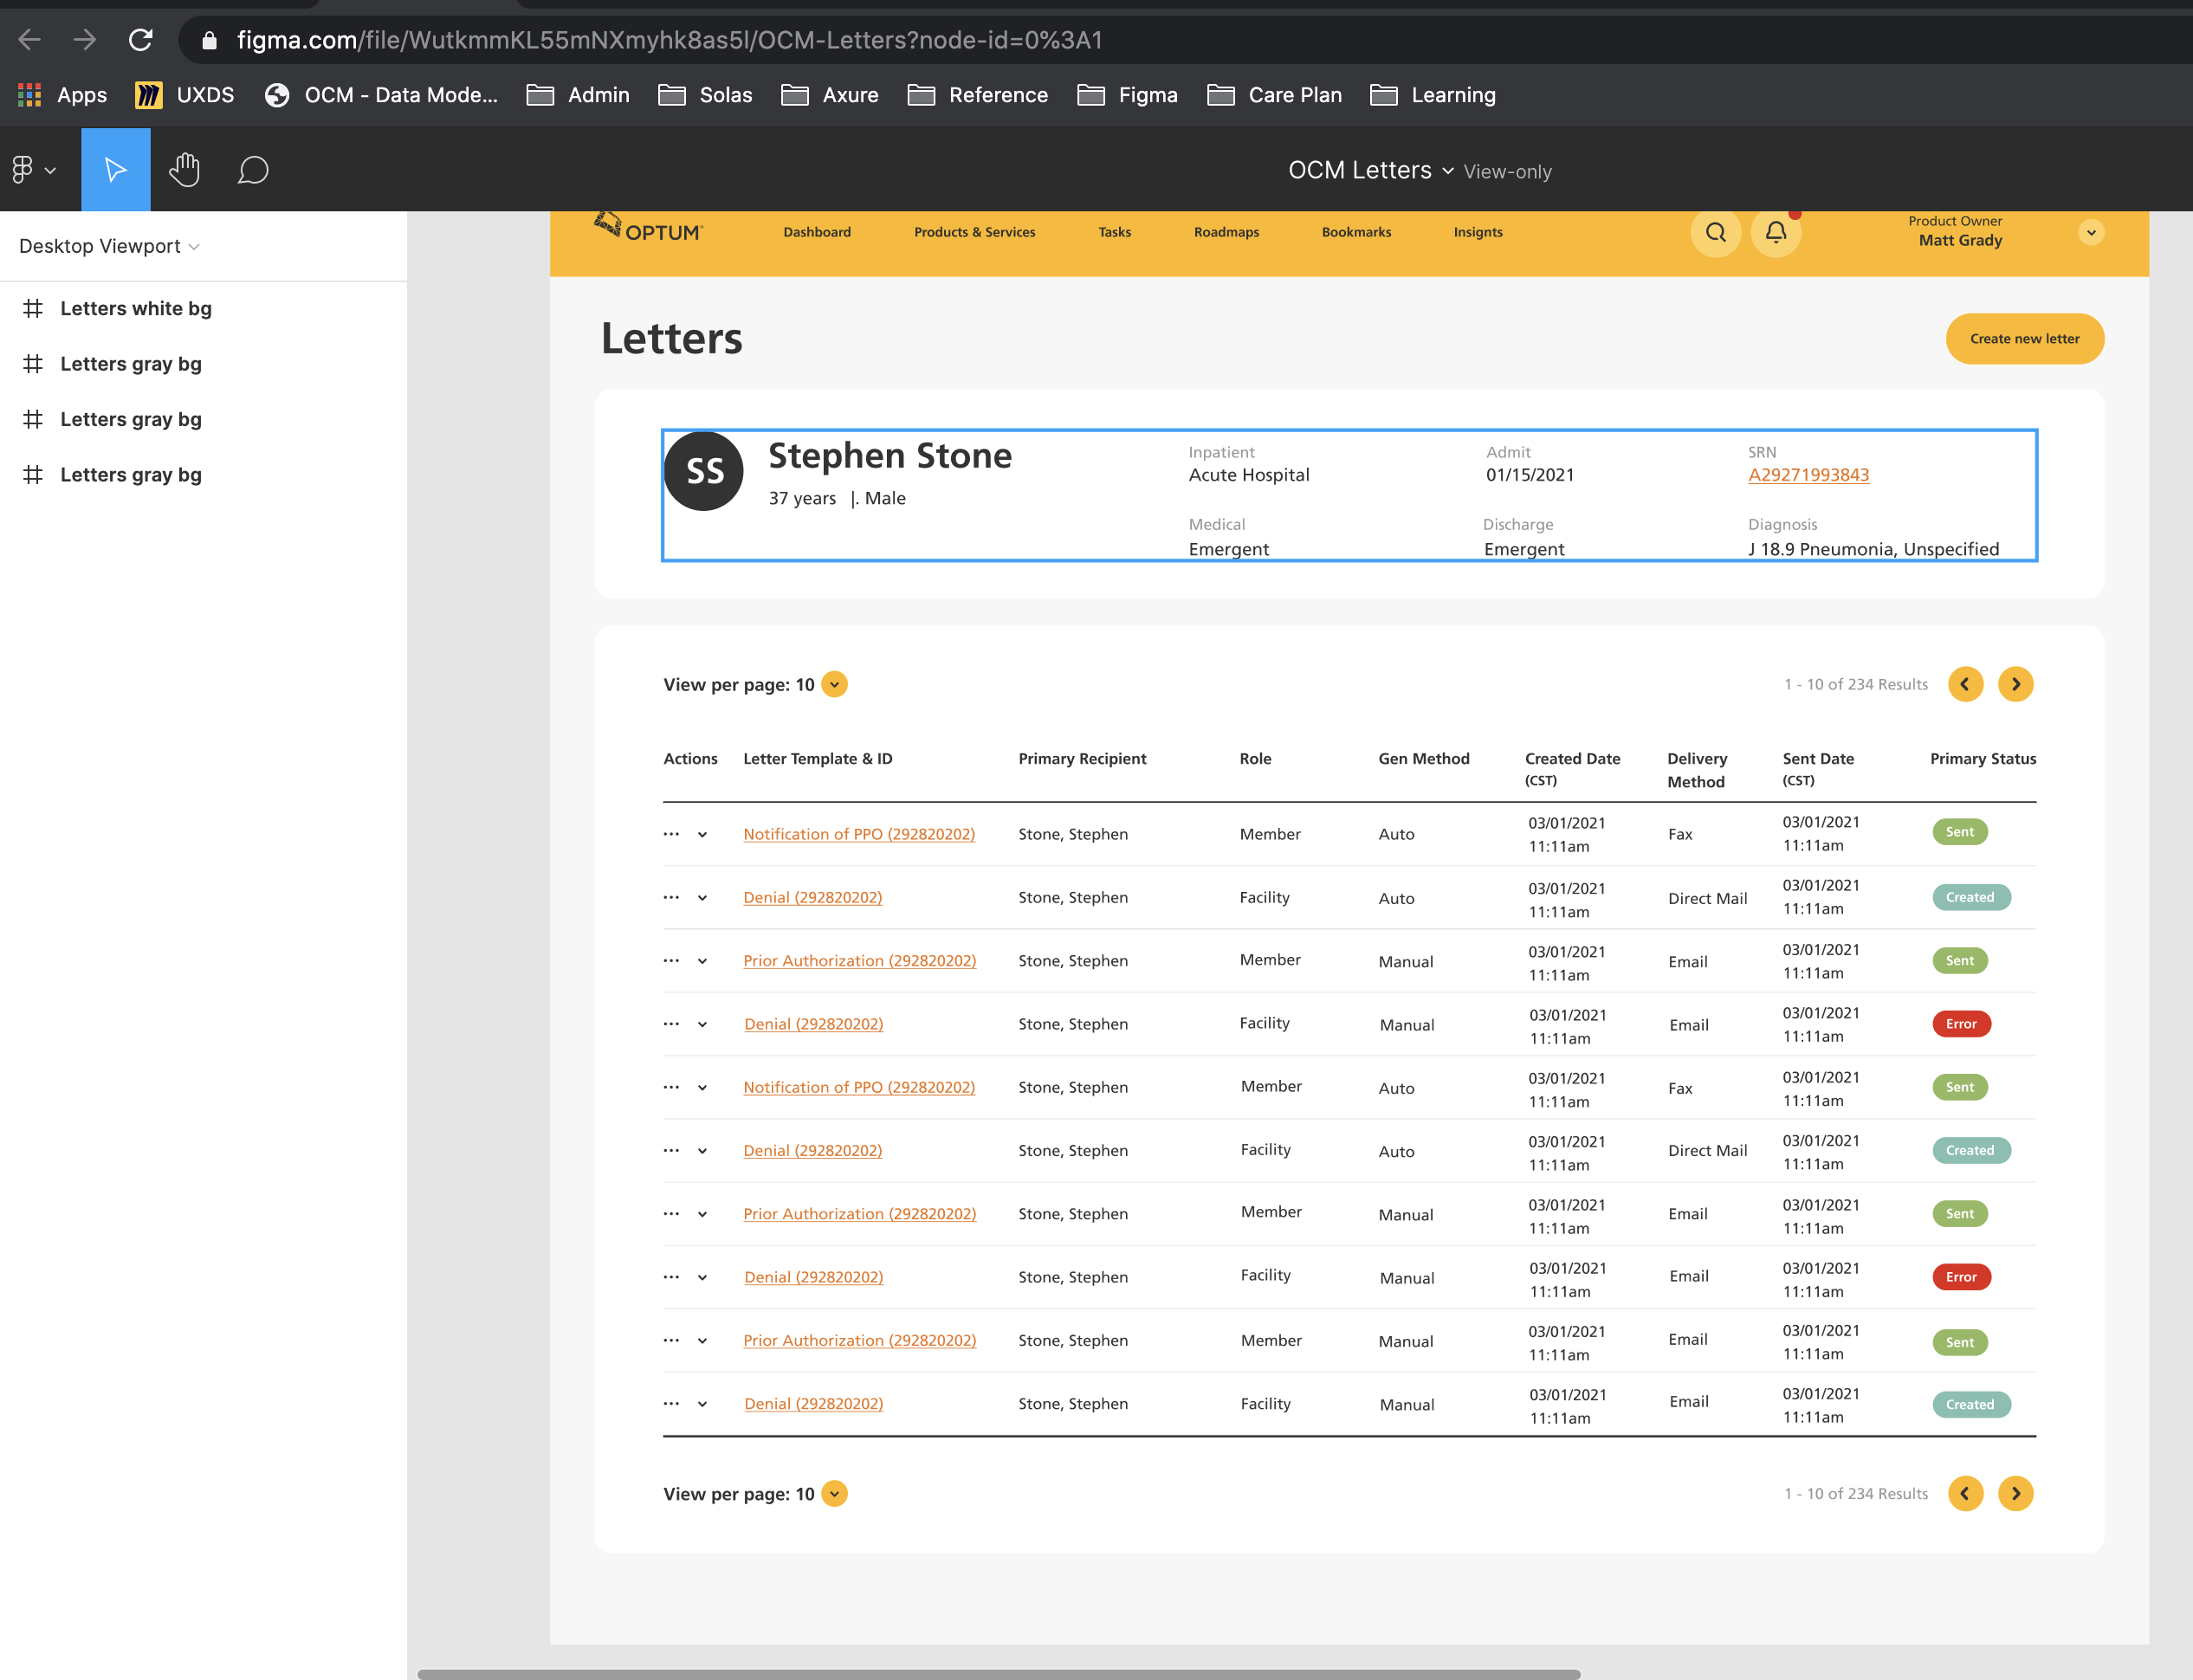Image resolution: width=2193 pixels, height=1680 pixels.
Task: Open the Matt Grady account dropdown
Action: (x=2090, y=232)
